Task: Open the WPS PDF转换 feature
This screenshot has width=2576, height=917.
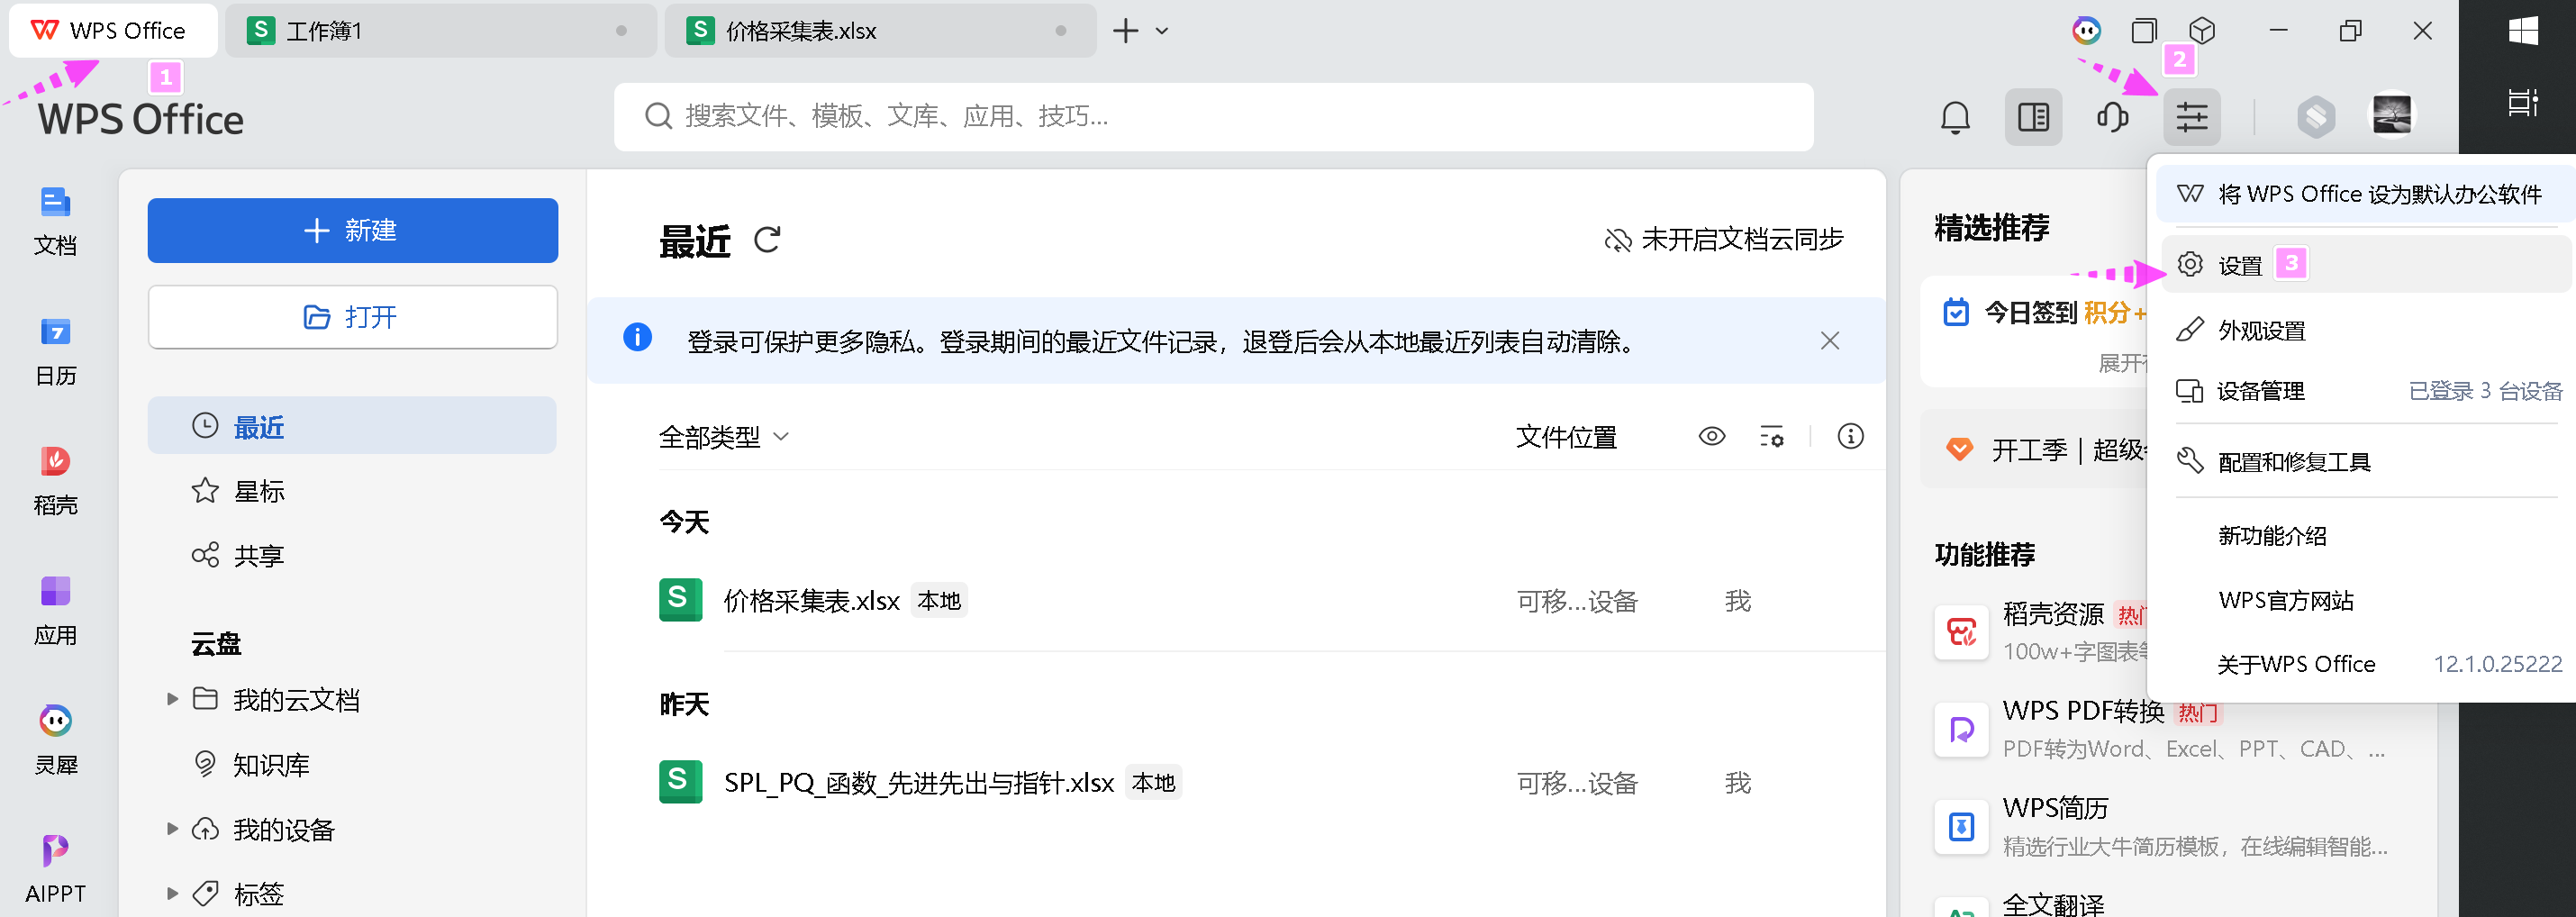Action: click(2160, 729)
